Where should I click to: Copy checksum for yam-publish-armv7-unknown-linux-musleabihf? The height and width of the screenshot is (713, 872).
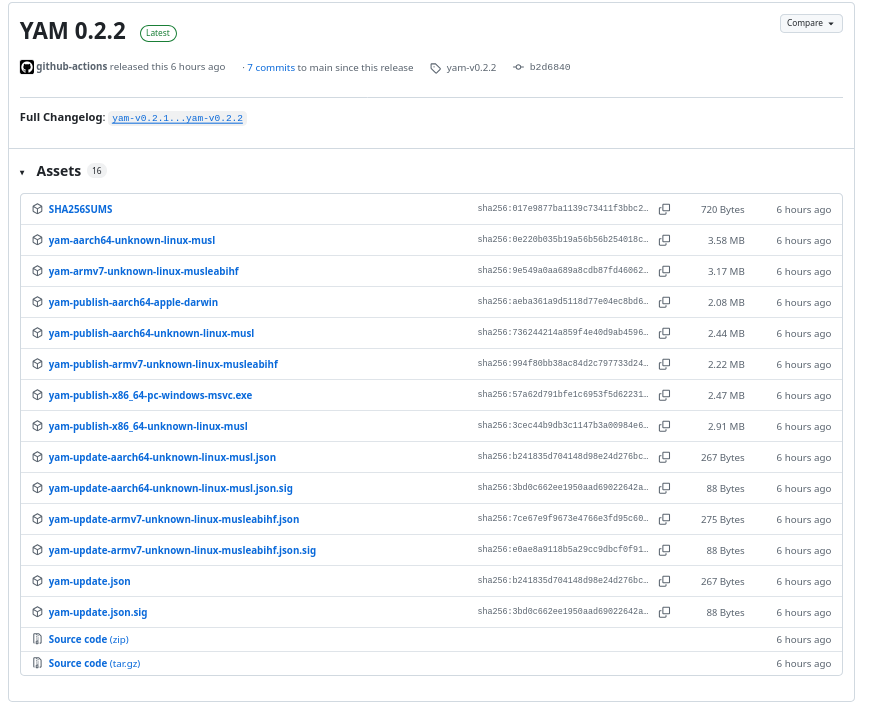click(x=664, y=364)
